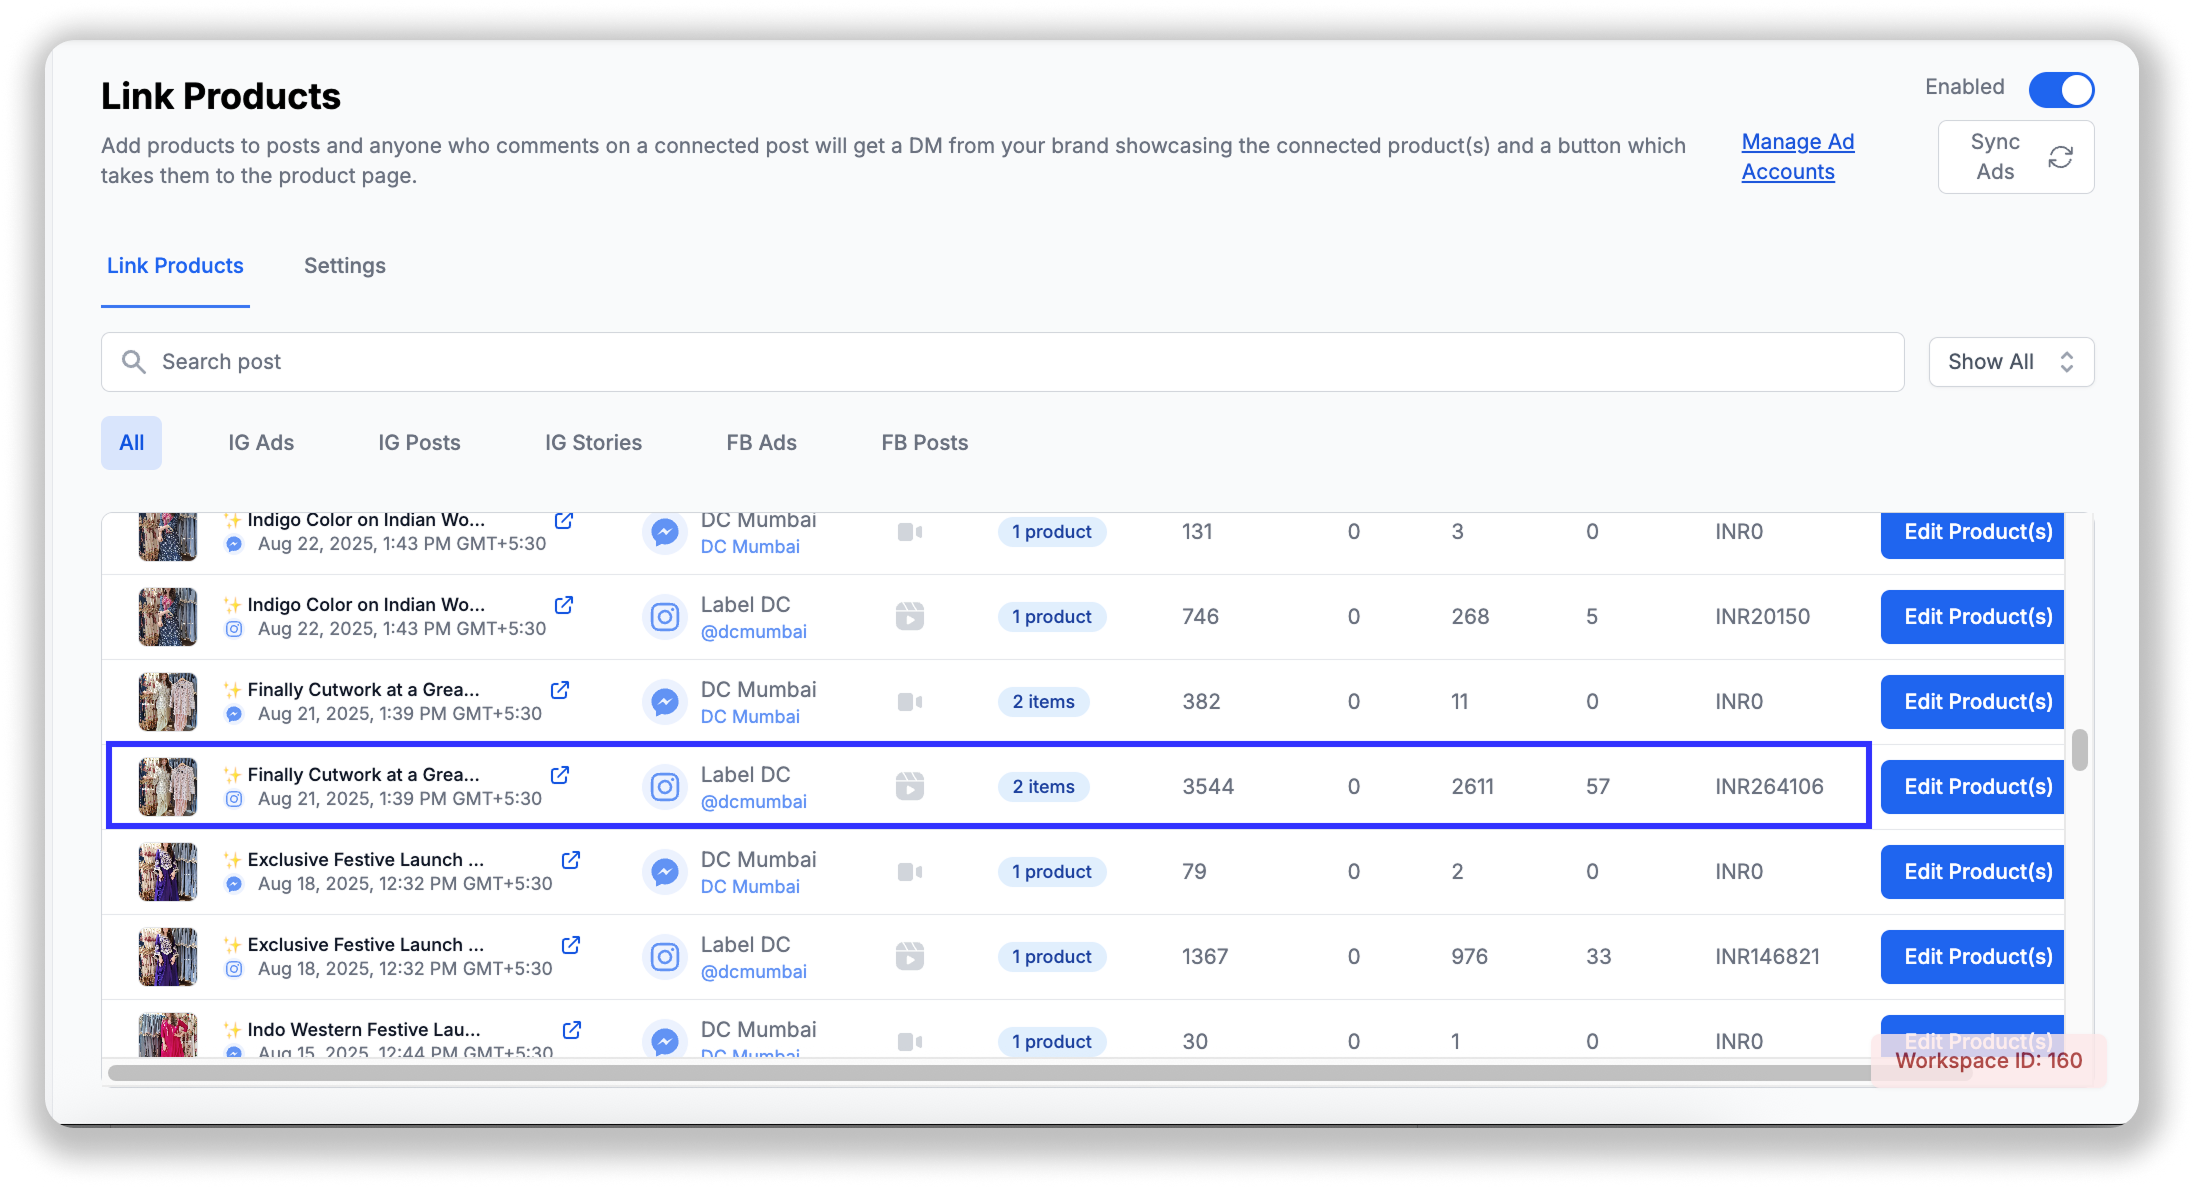This screenshot has height=1188, width=2194.
Task: Click the vertical scrollbar thumb
Action: [2080, 750]
